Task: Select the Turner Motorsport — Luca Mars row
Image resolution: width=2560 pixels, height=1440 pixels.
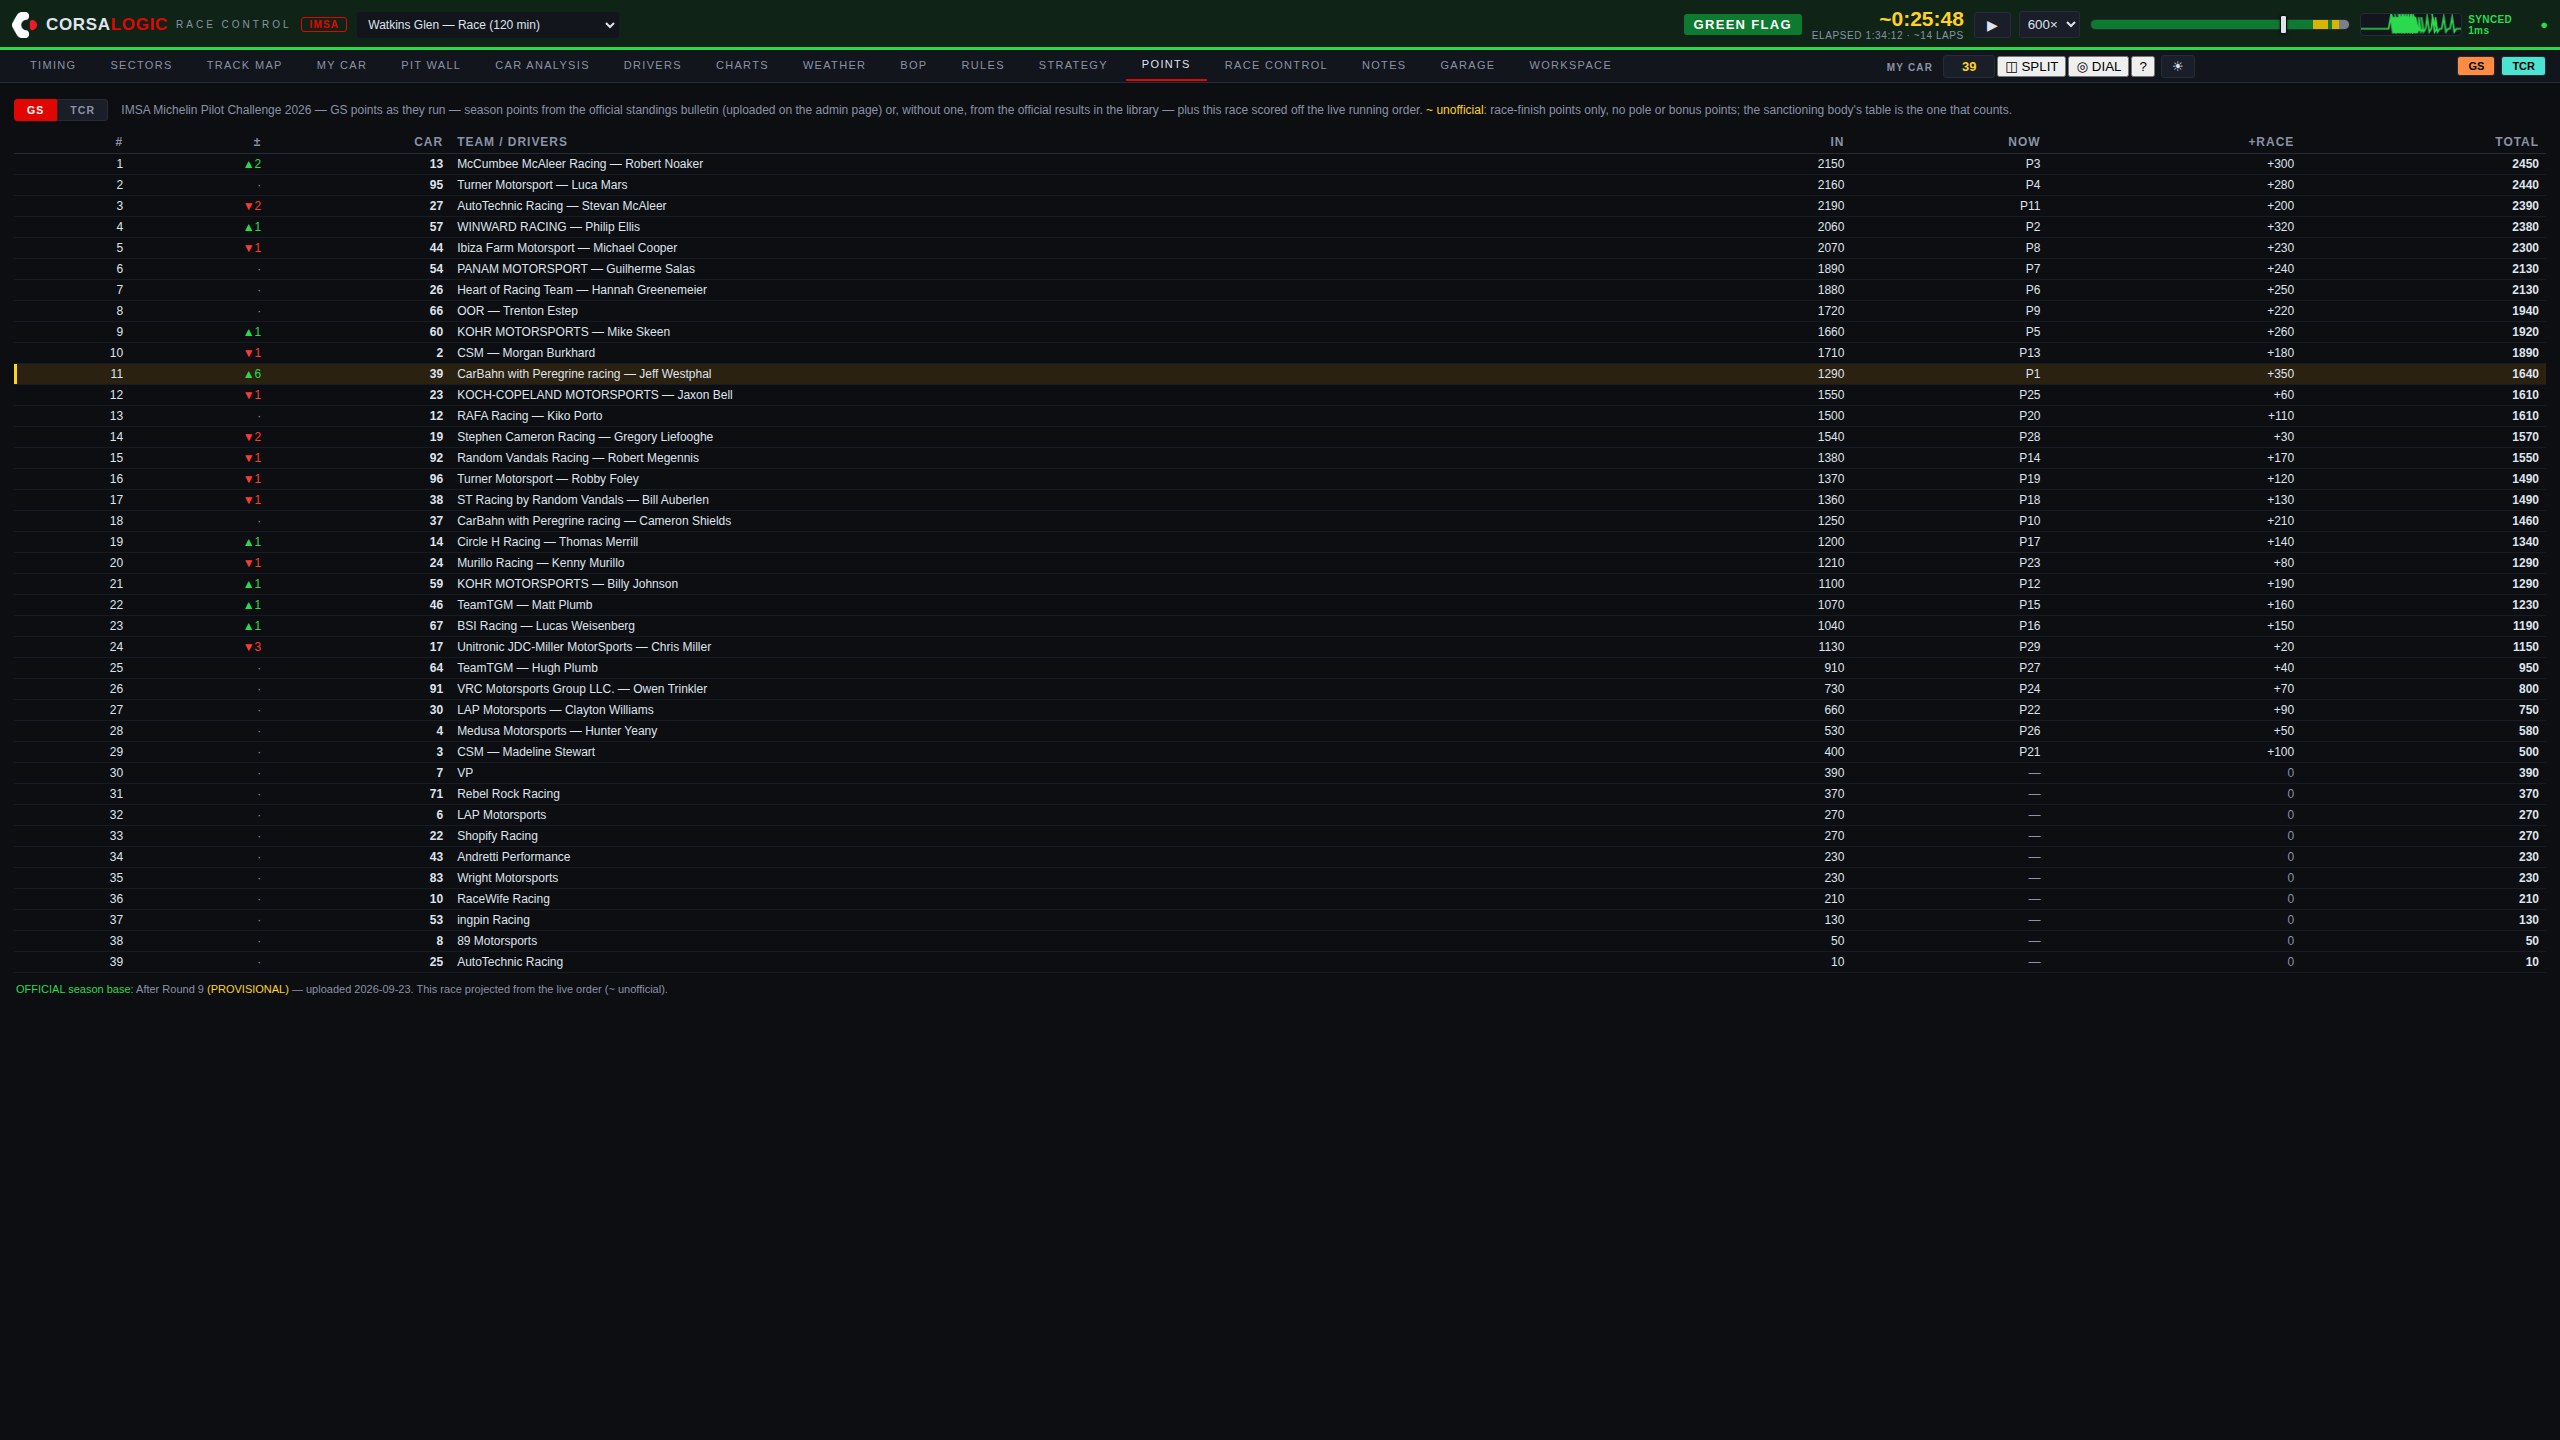Action: pos(1280,185)
